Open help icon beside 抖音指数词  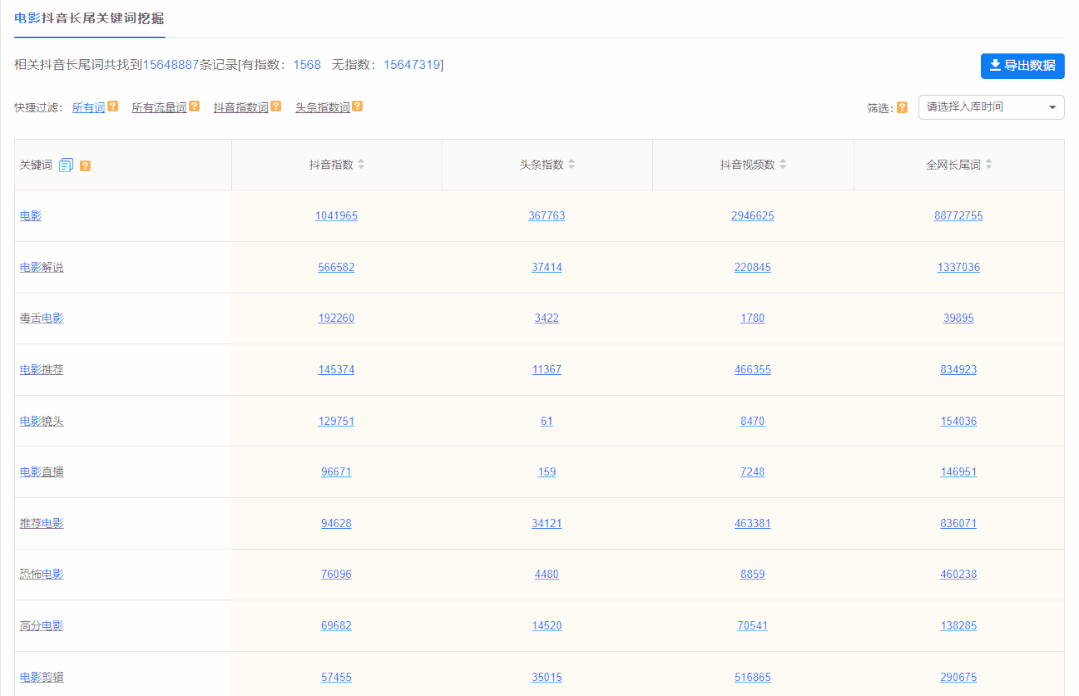click(x=276, y=106)
